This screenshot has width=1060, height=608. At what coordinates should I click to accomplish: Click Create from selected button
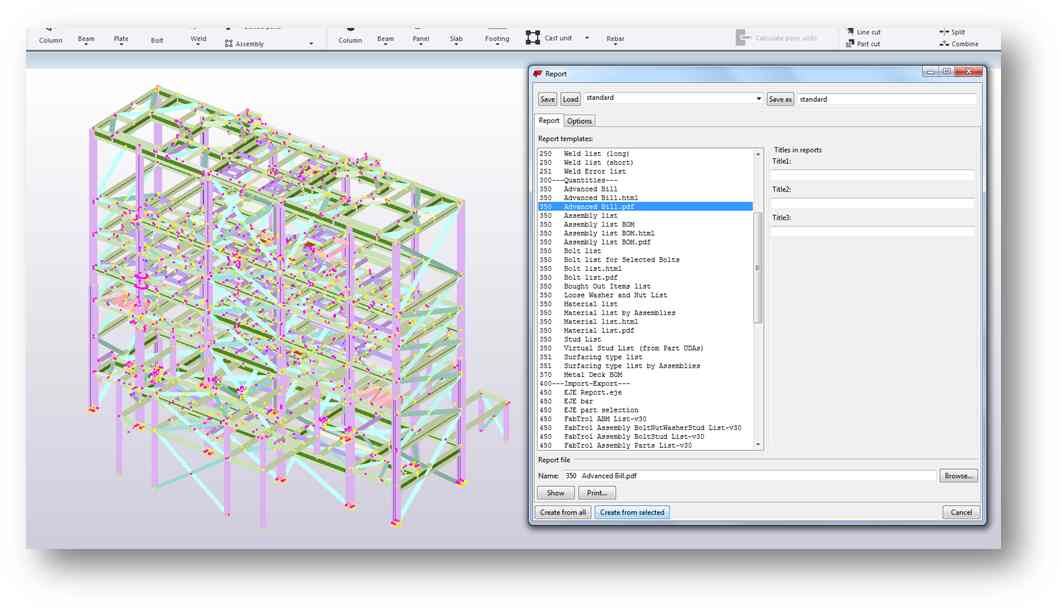point(631,512)
